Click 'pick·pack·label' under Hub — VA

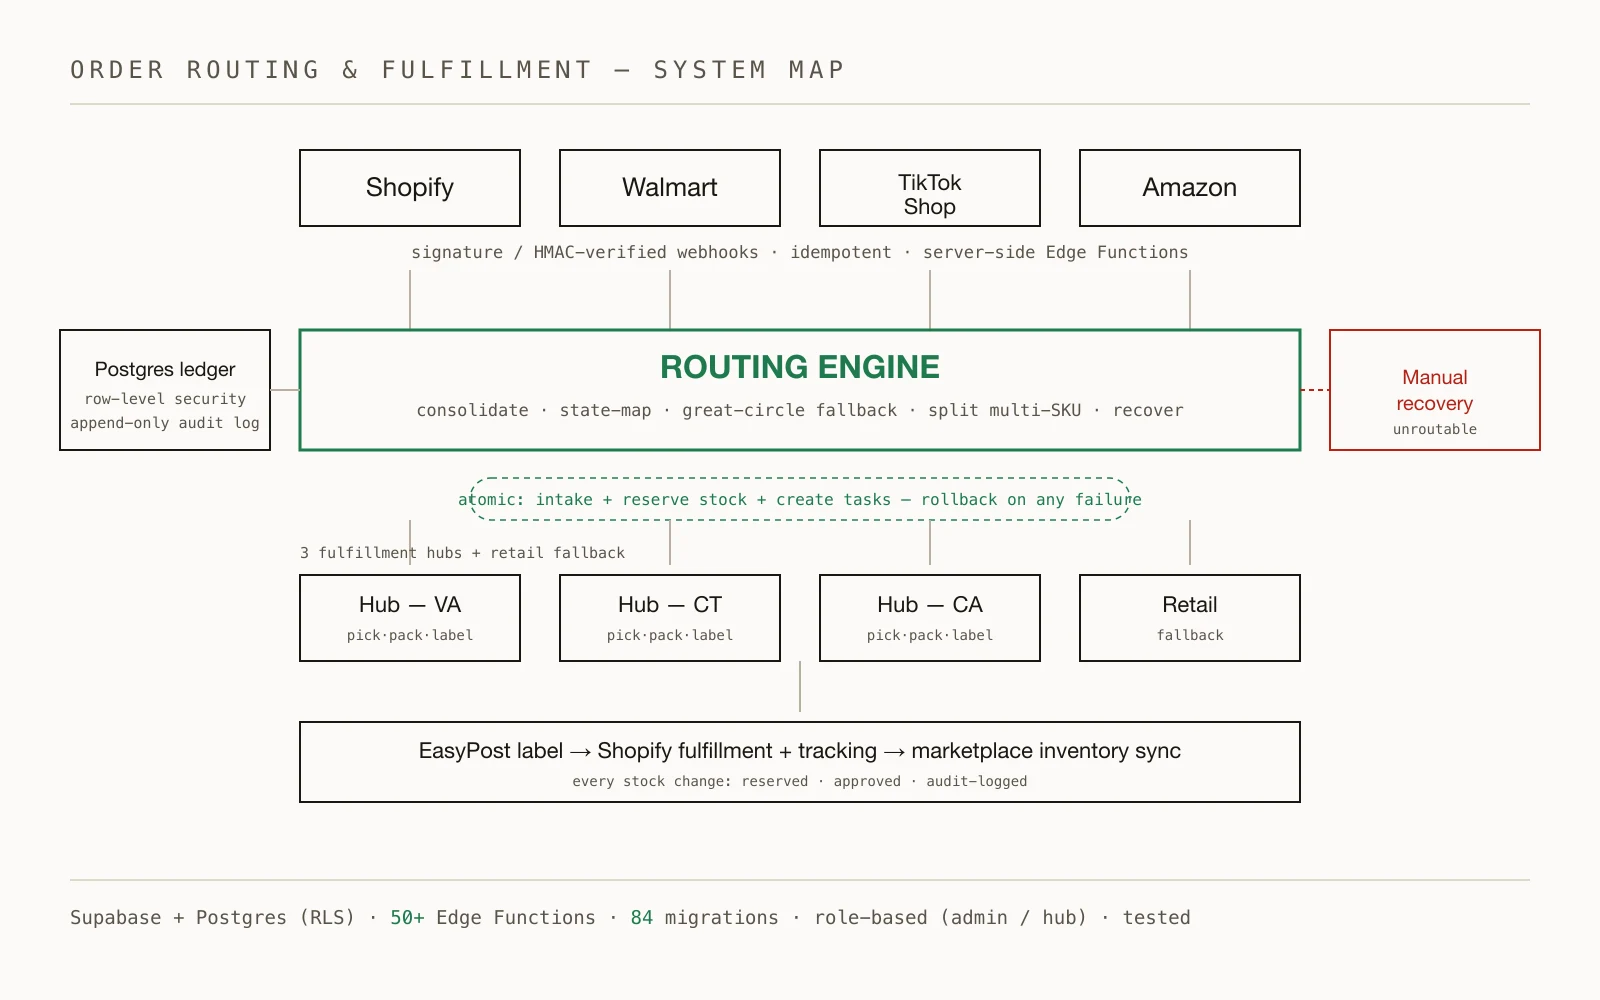tap(410, 635)
